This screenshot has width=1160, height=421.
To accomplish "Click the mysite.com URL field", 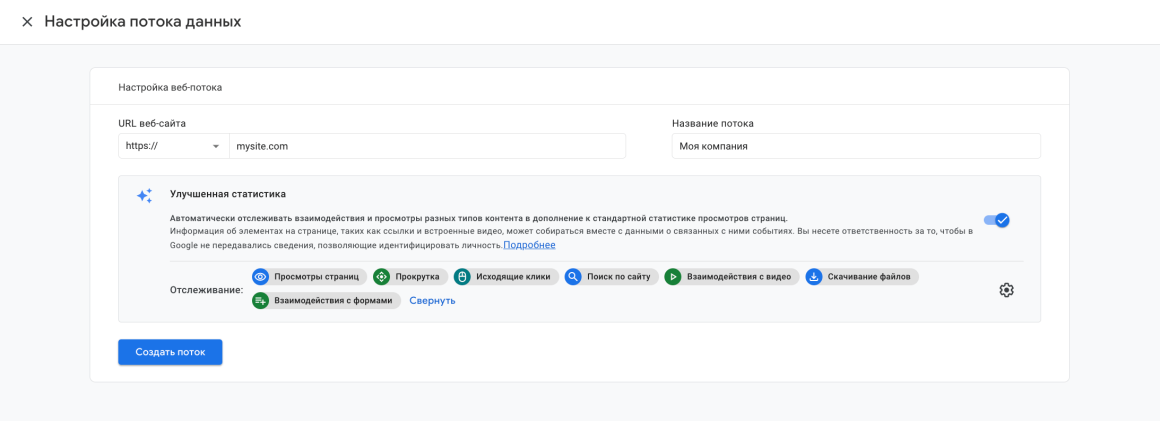I will click(426, 146).
